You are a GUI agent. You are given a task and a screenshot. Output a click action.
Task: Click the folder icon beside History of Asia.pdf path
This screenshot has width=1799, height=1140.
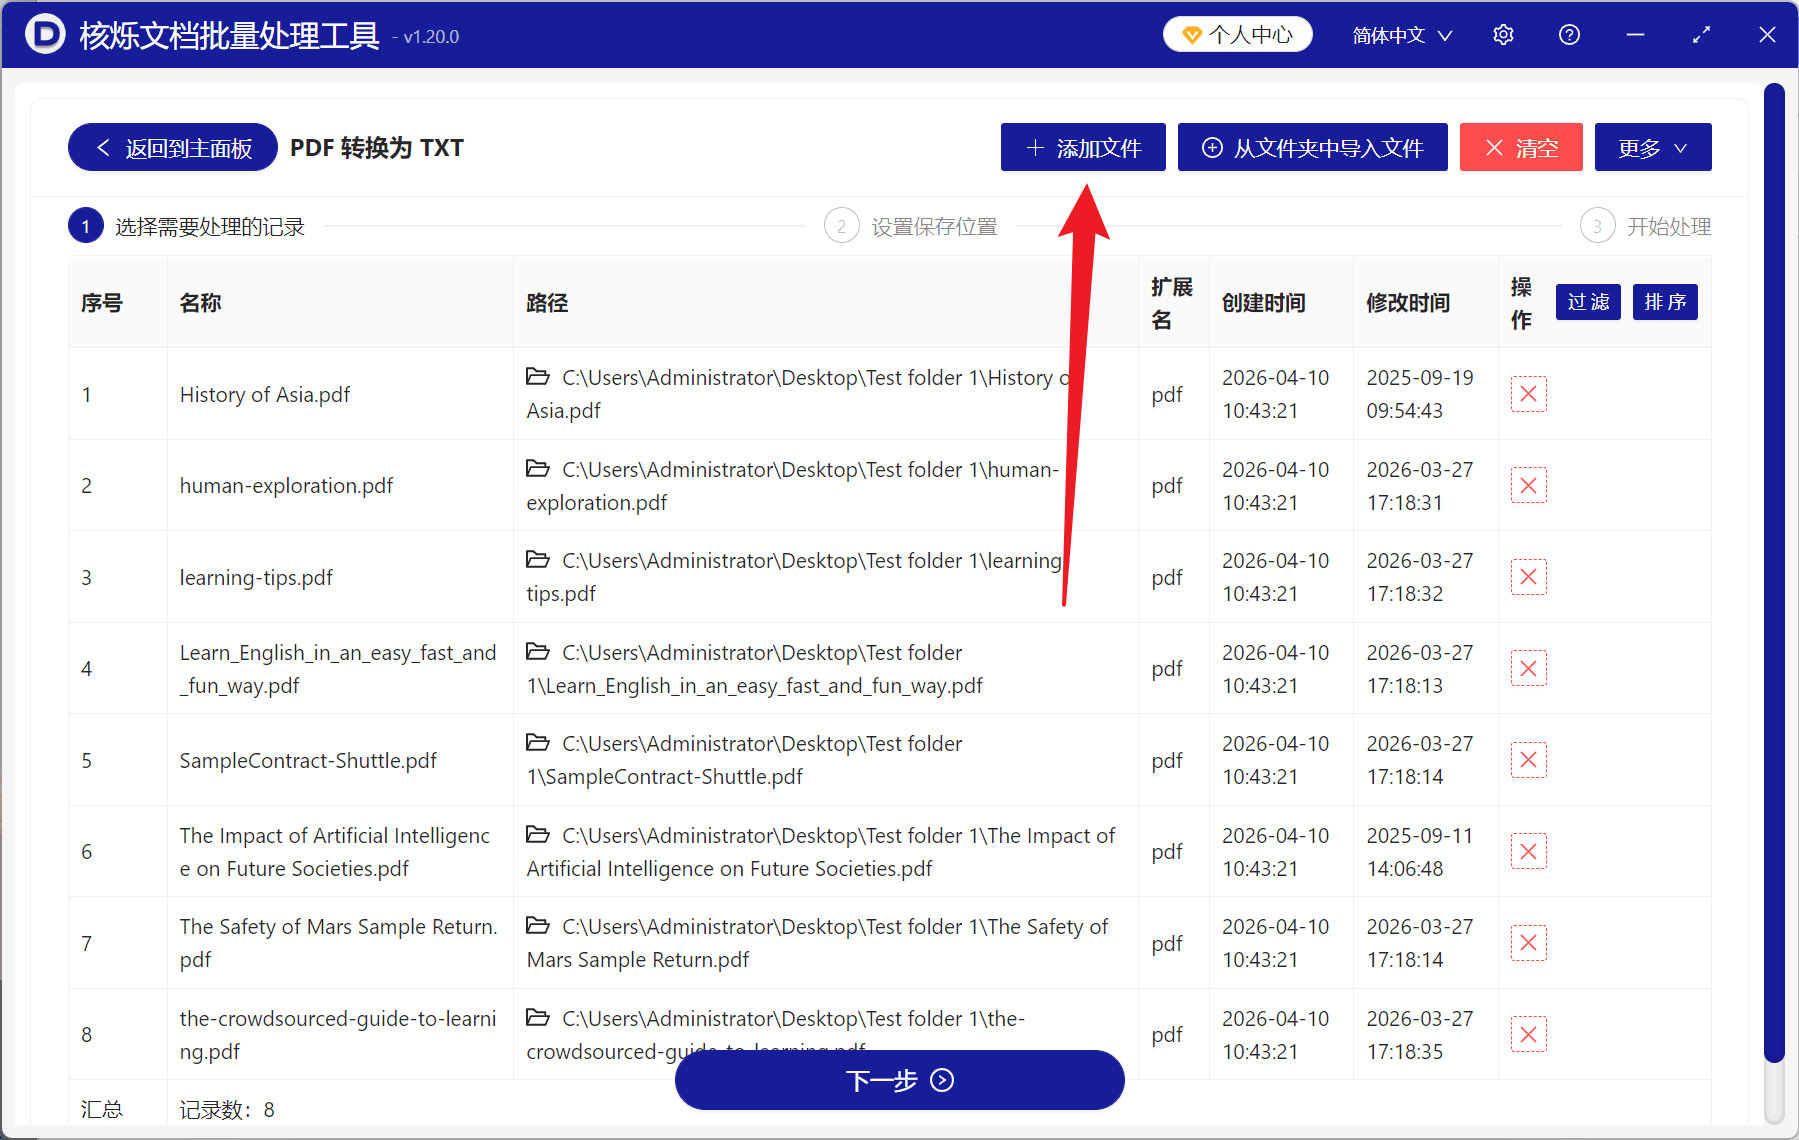(538, 377)
